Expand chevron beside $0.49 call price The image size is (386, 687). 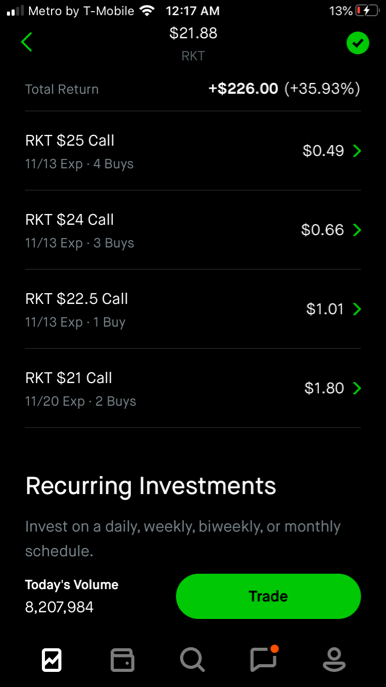(x=357, y=151)
